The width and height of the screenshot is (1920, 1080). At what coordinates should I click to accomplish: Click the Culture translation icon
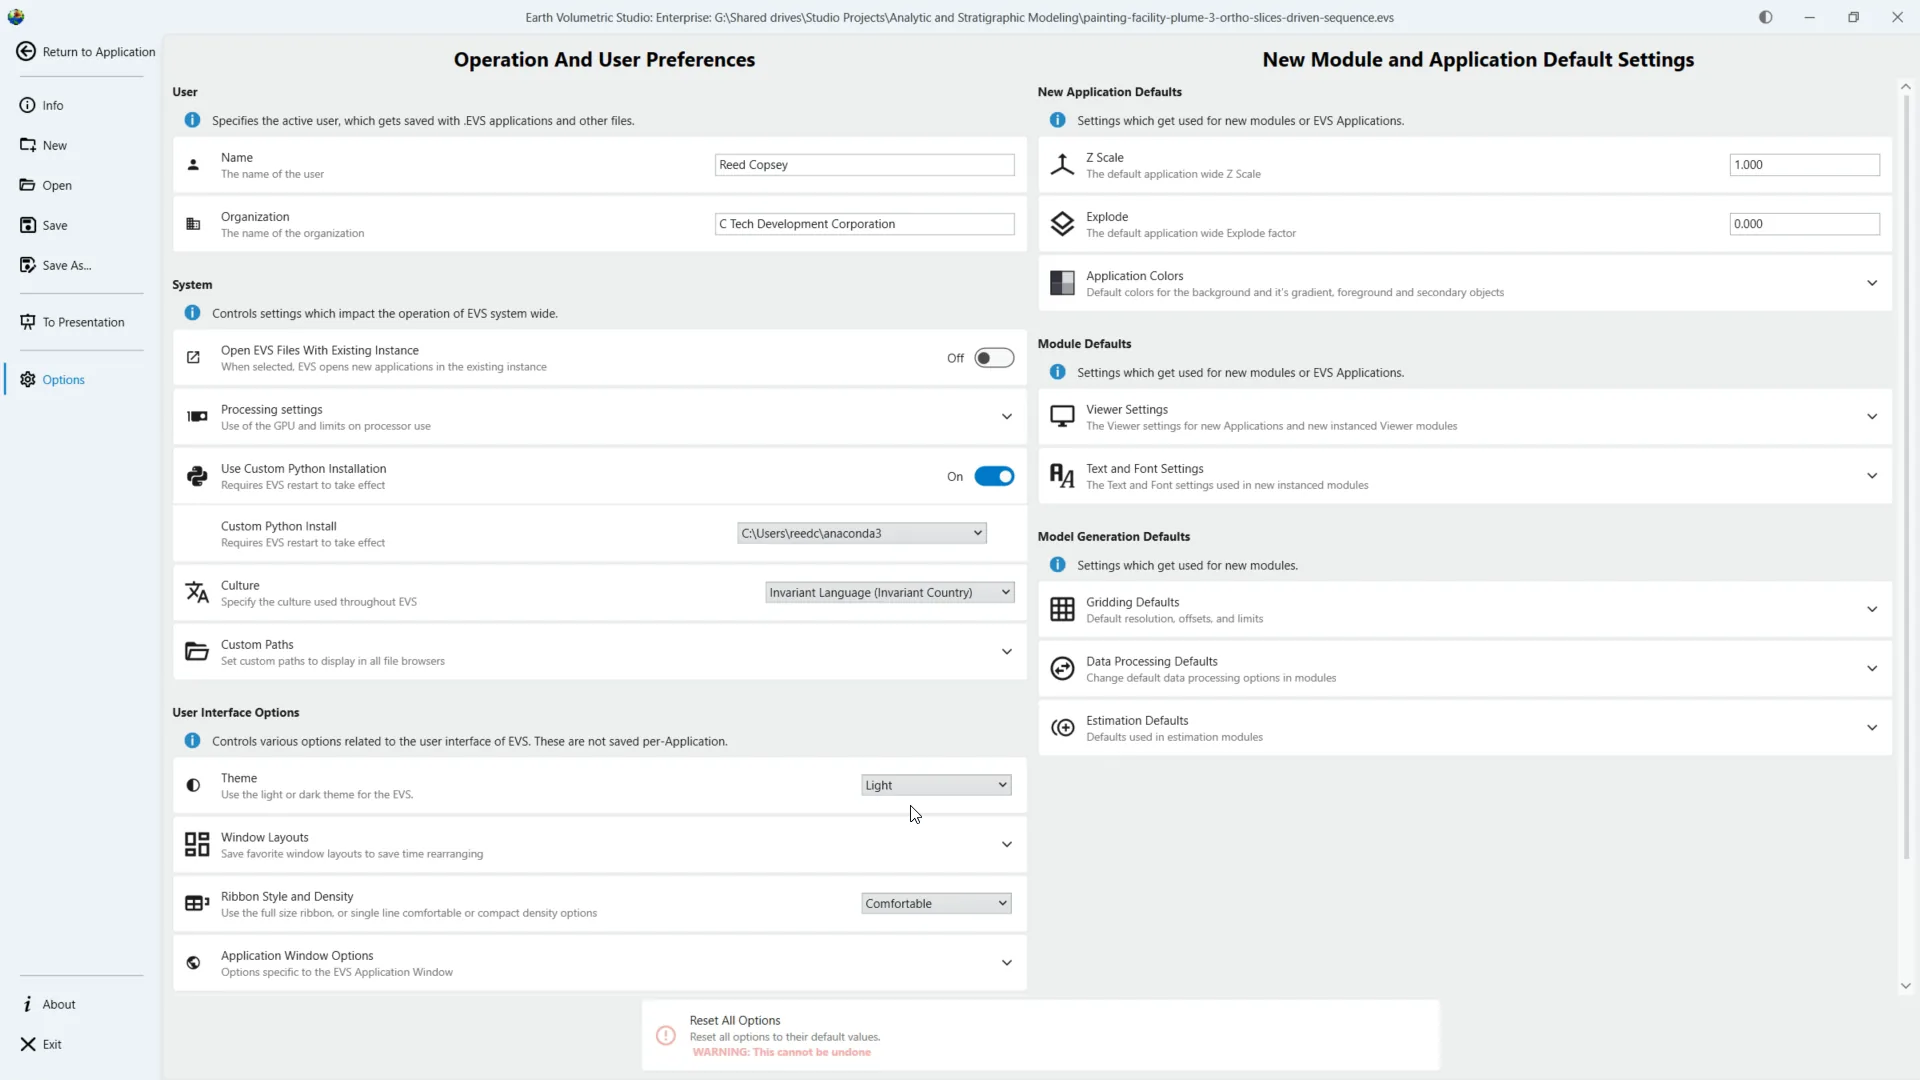pyautogui.click(x=197, y=593)
